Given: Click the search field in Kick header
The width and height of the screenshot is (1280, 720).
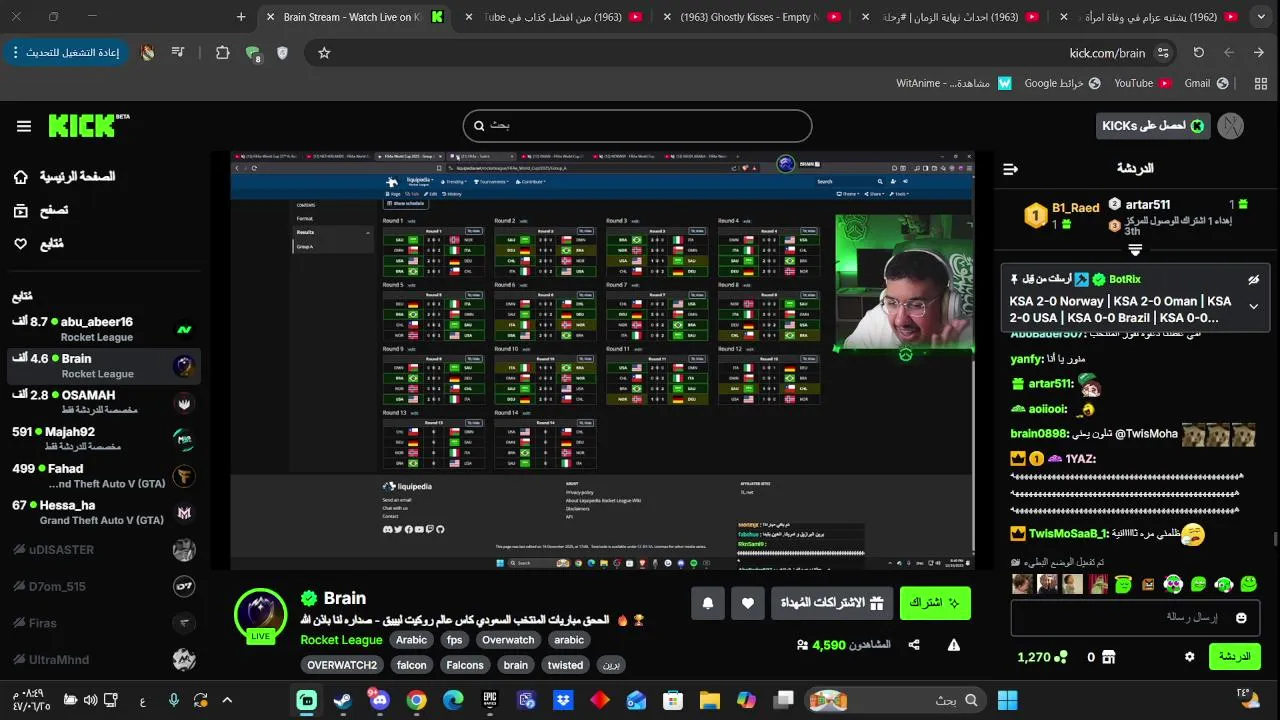Looking at the screenshot, I should pos(637,126).
